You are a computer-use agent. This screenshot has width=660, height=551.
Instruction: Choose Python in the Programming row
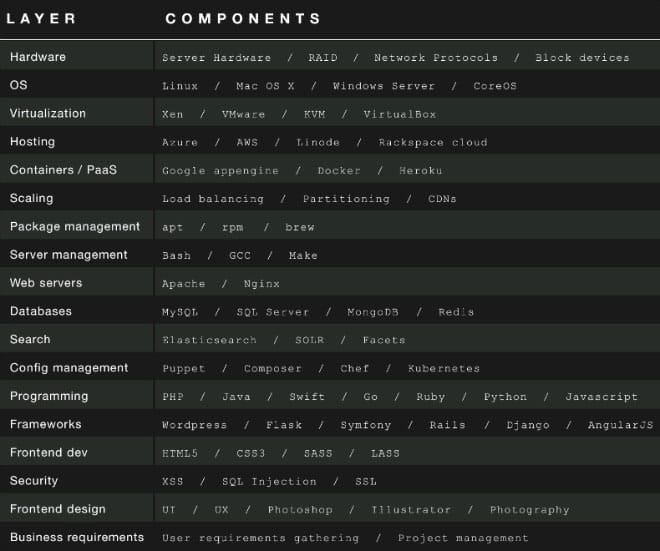505,397
